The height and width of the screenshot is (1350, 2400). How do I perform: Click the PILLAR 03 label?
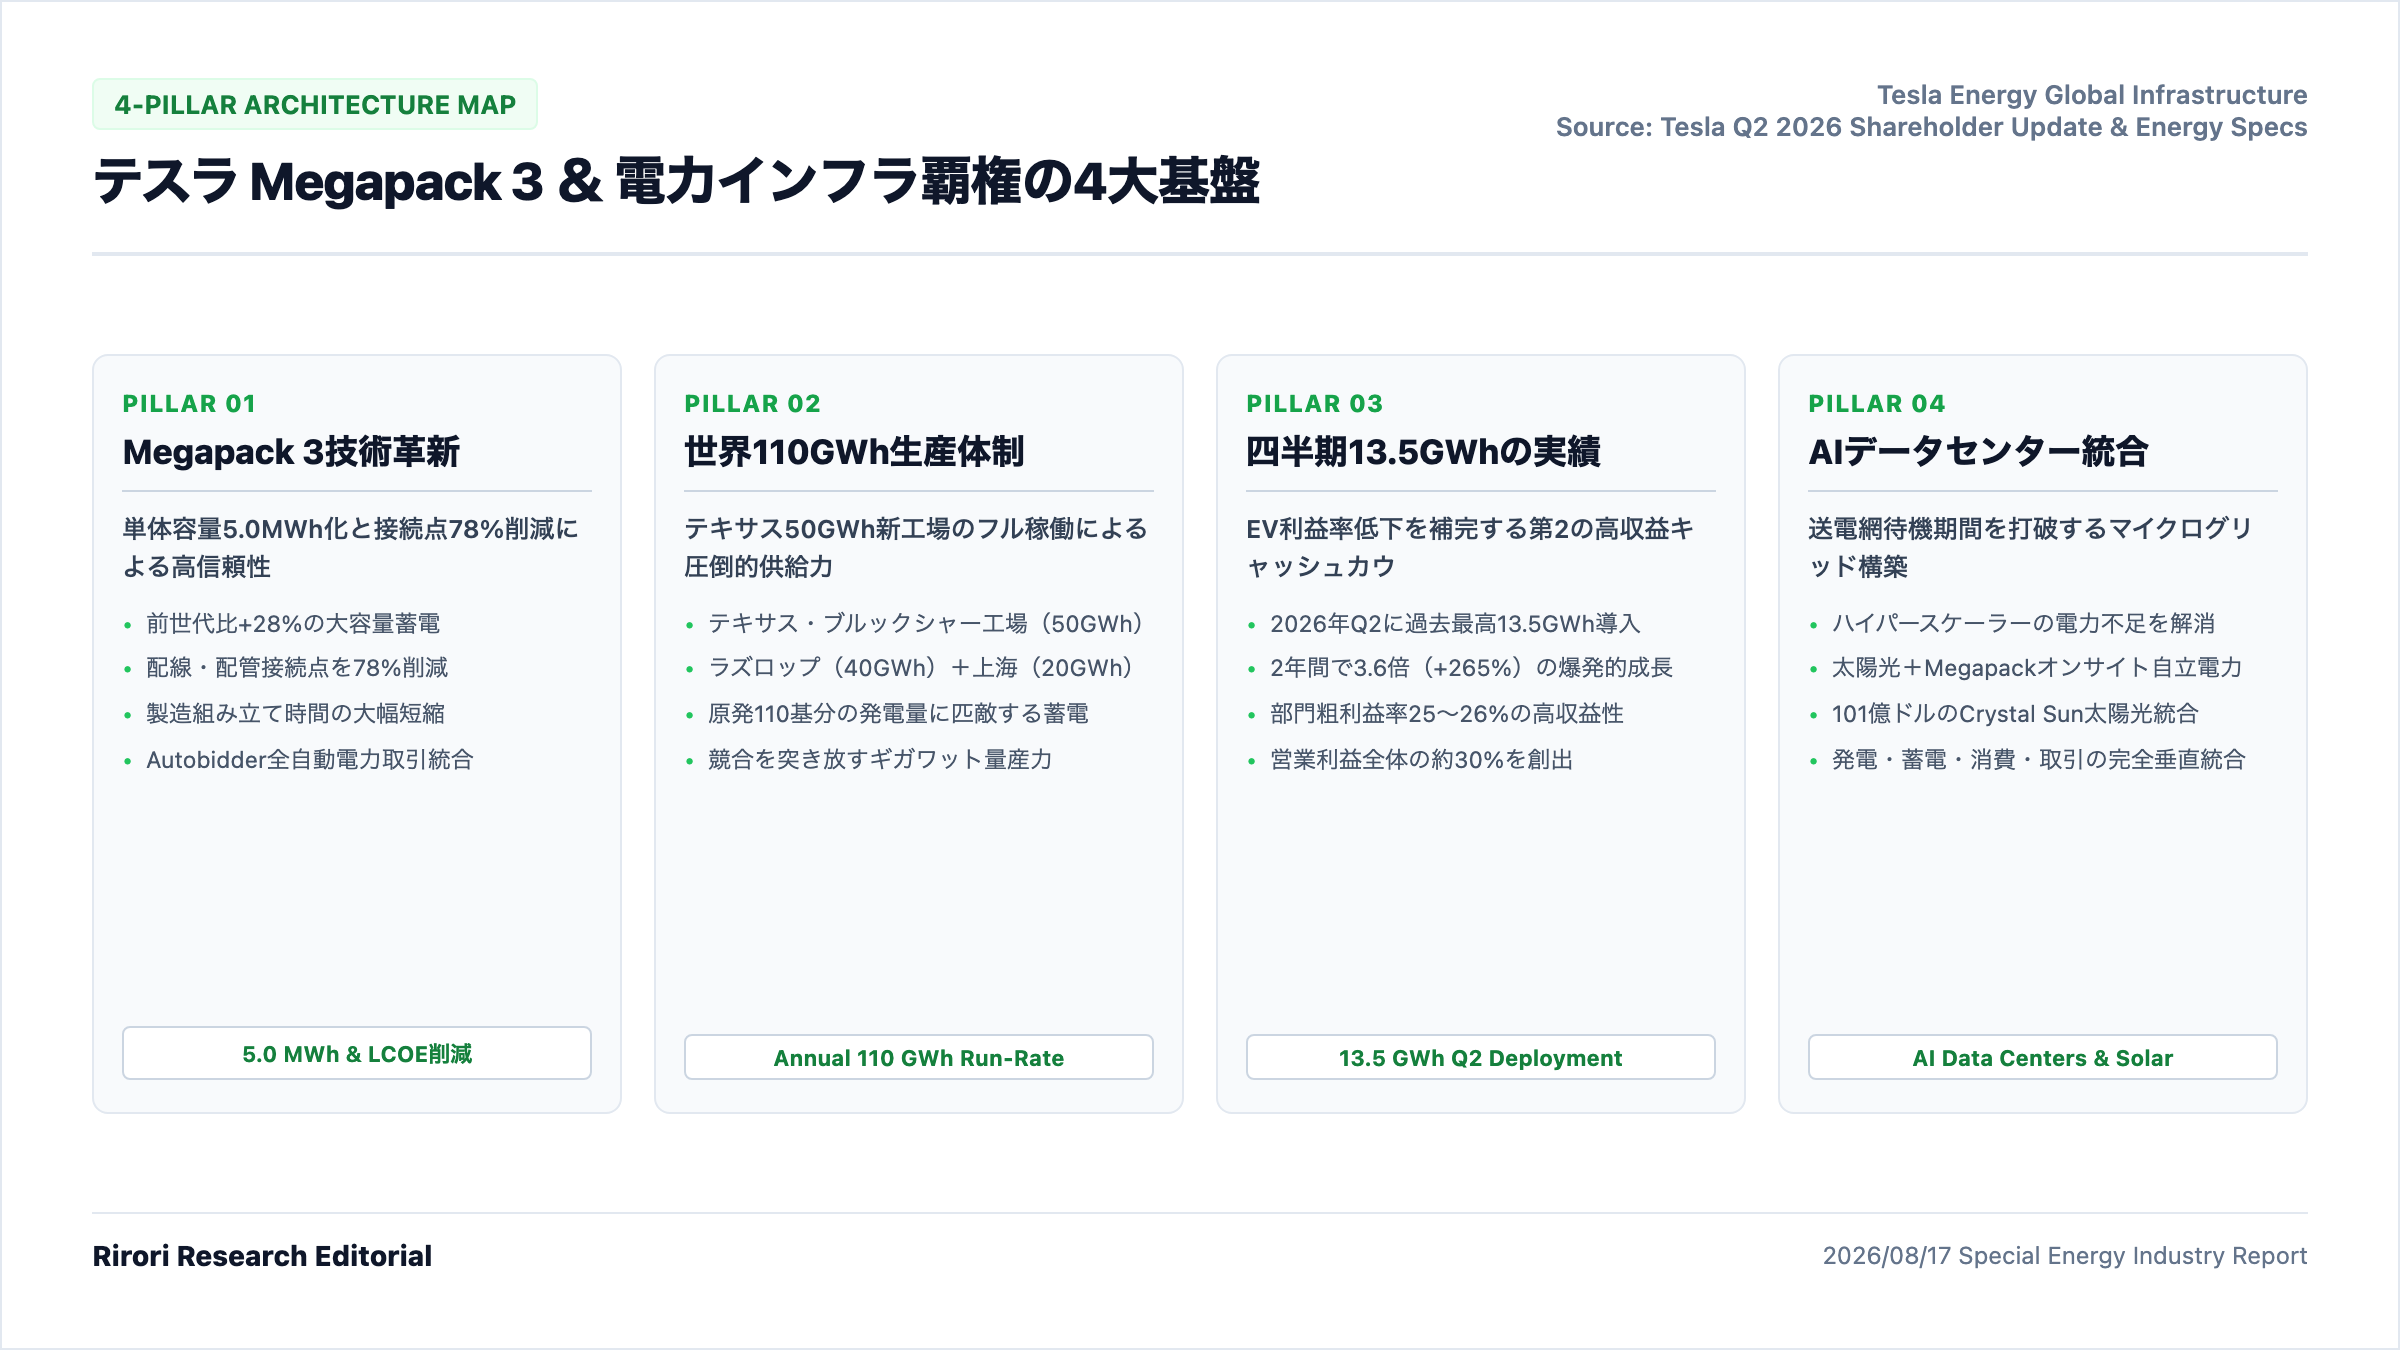1314,404
